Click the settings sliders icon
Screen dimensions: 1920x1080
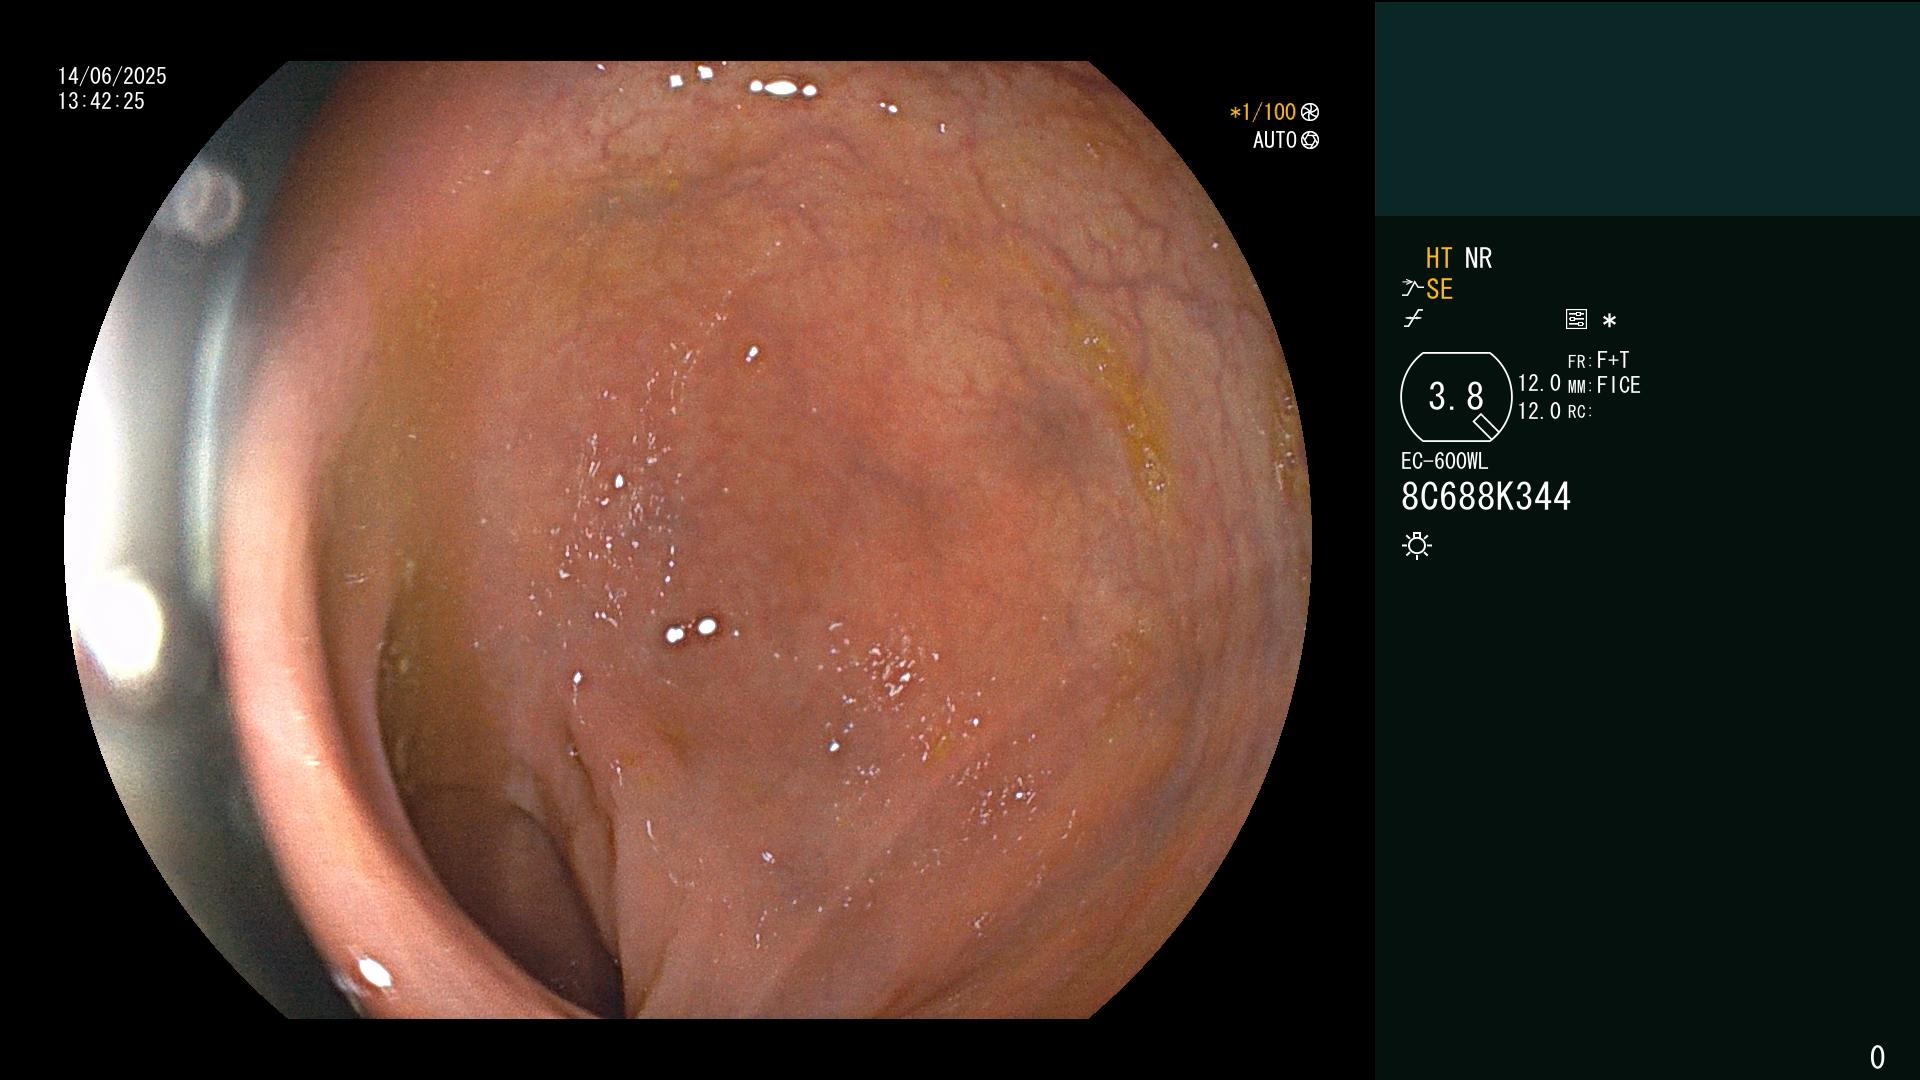point(1576,319)
